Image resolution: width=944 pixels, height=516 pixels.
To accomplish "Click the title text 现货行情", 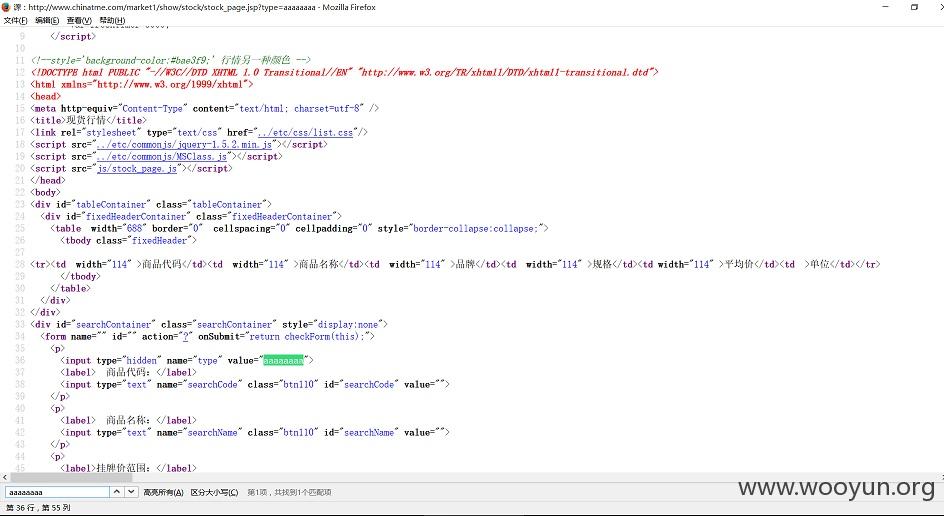I will pos(85,120).
